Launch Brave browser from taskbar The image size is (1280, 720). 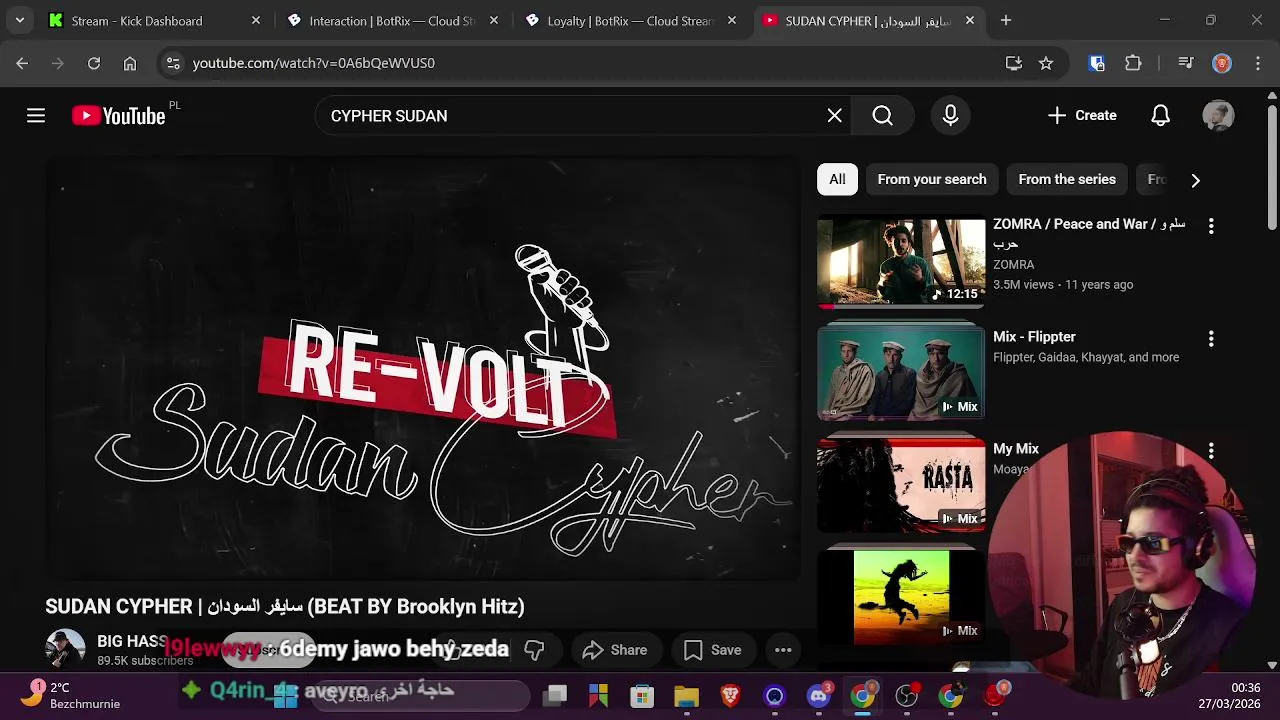coord(730,696)
